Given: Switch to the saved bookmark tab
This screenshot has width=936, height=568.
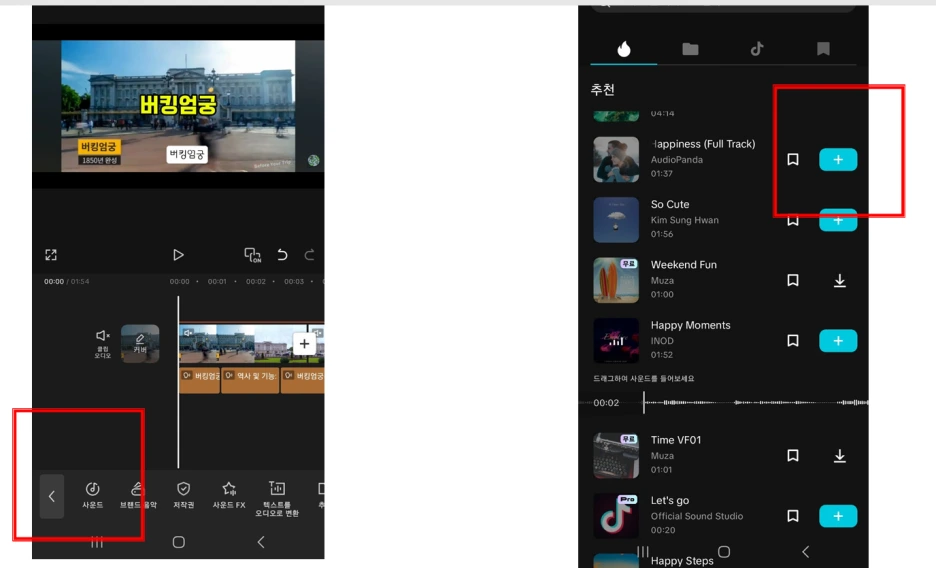Looking at the screenshot, I should (x=823, y=49).
